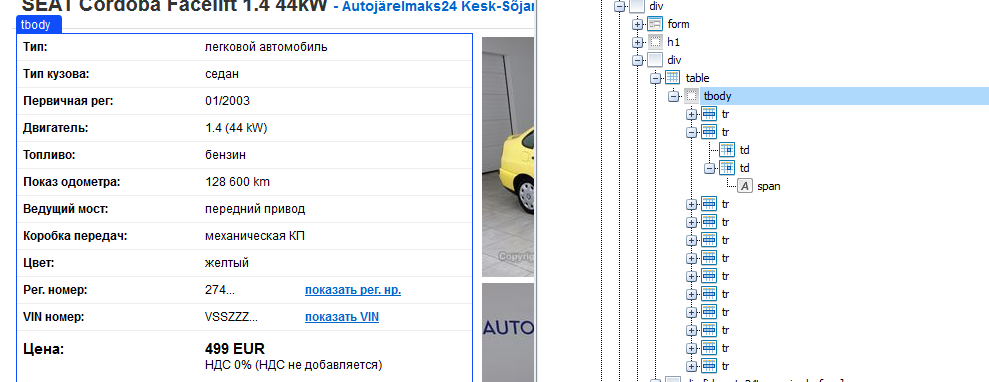
Task: Select the span tree item label
Action: 769,187
